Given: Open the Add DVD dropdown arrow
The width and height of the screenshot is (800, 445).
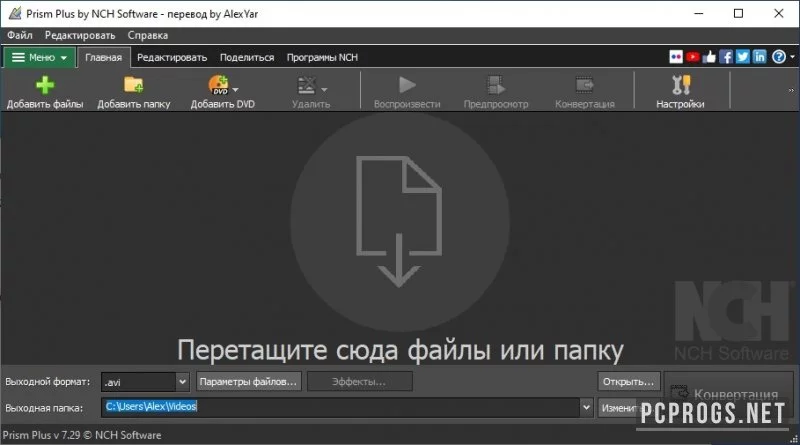Looking at the screenshot, I should [235, 89].
